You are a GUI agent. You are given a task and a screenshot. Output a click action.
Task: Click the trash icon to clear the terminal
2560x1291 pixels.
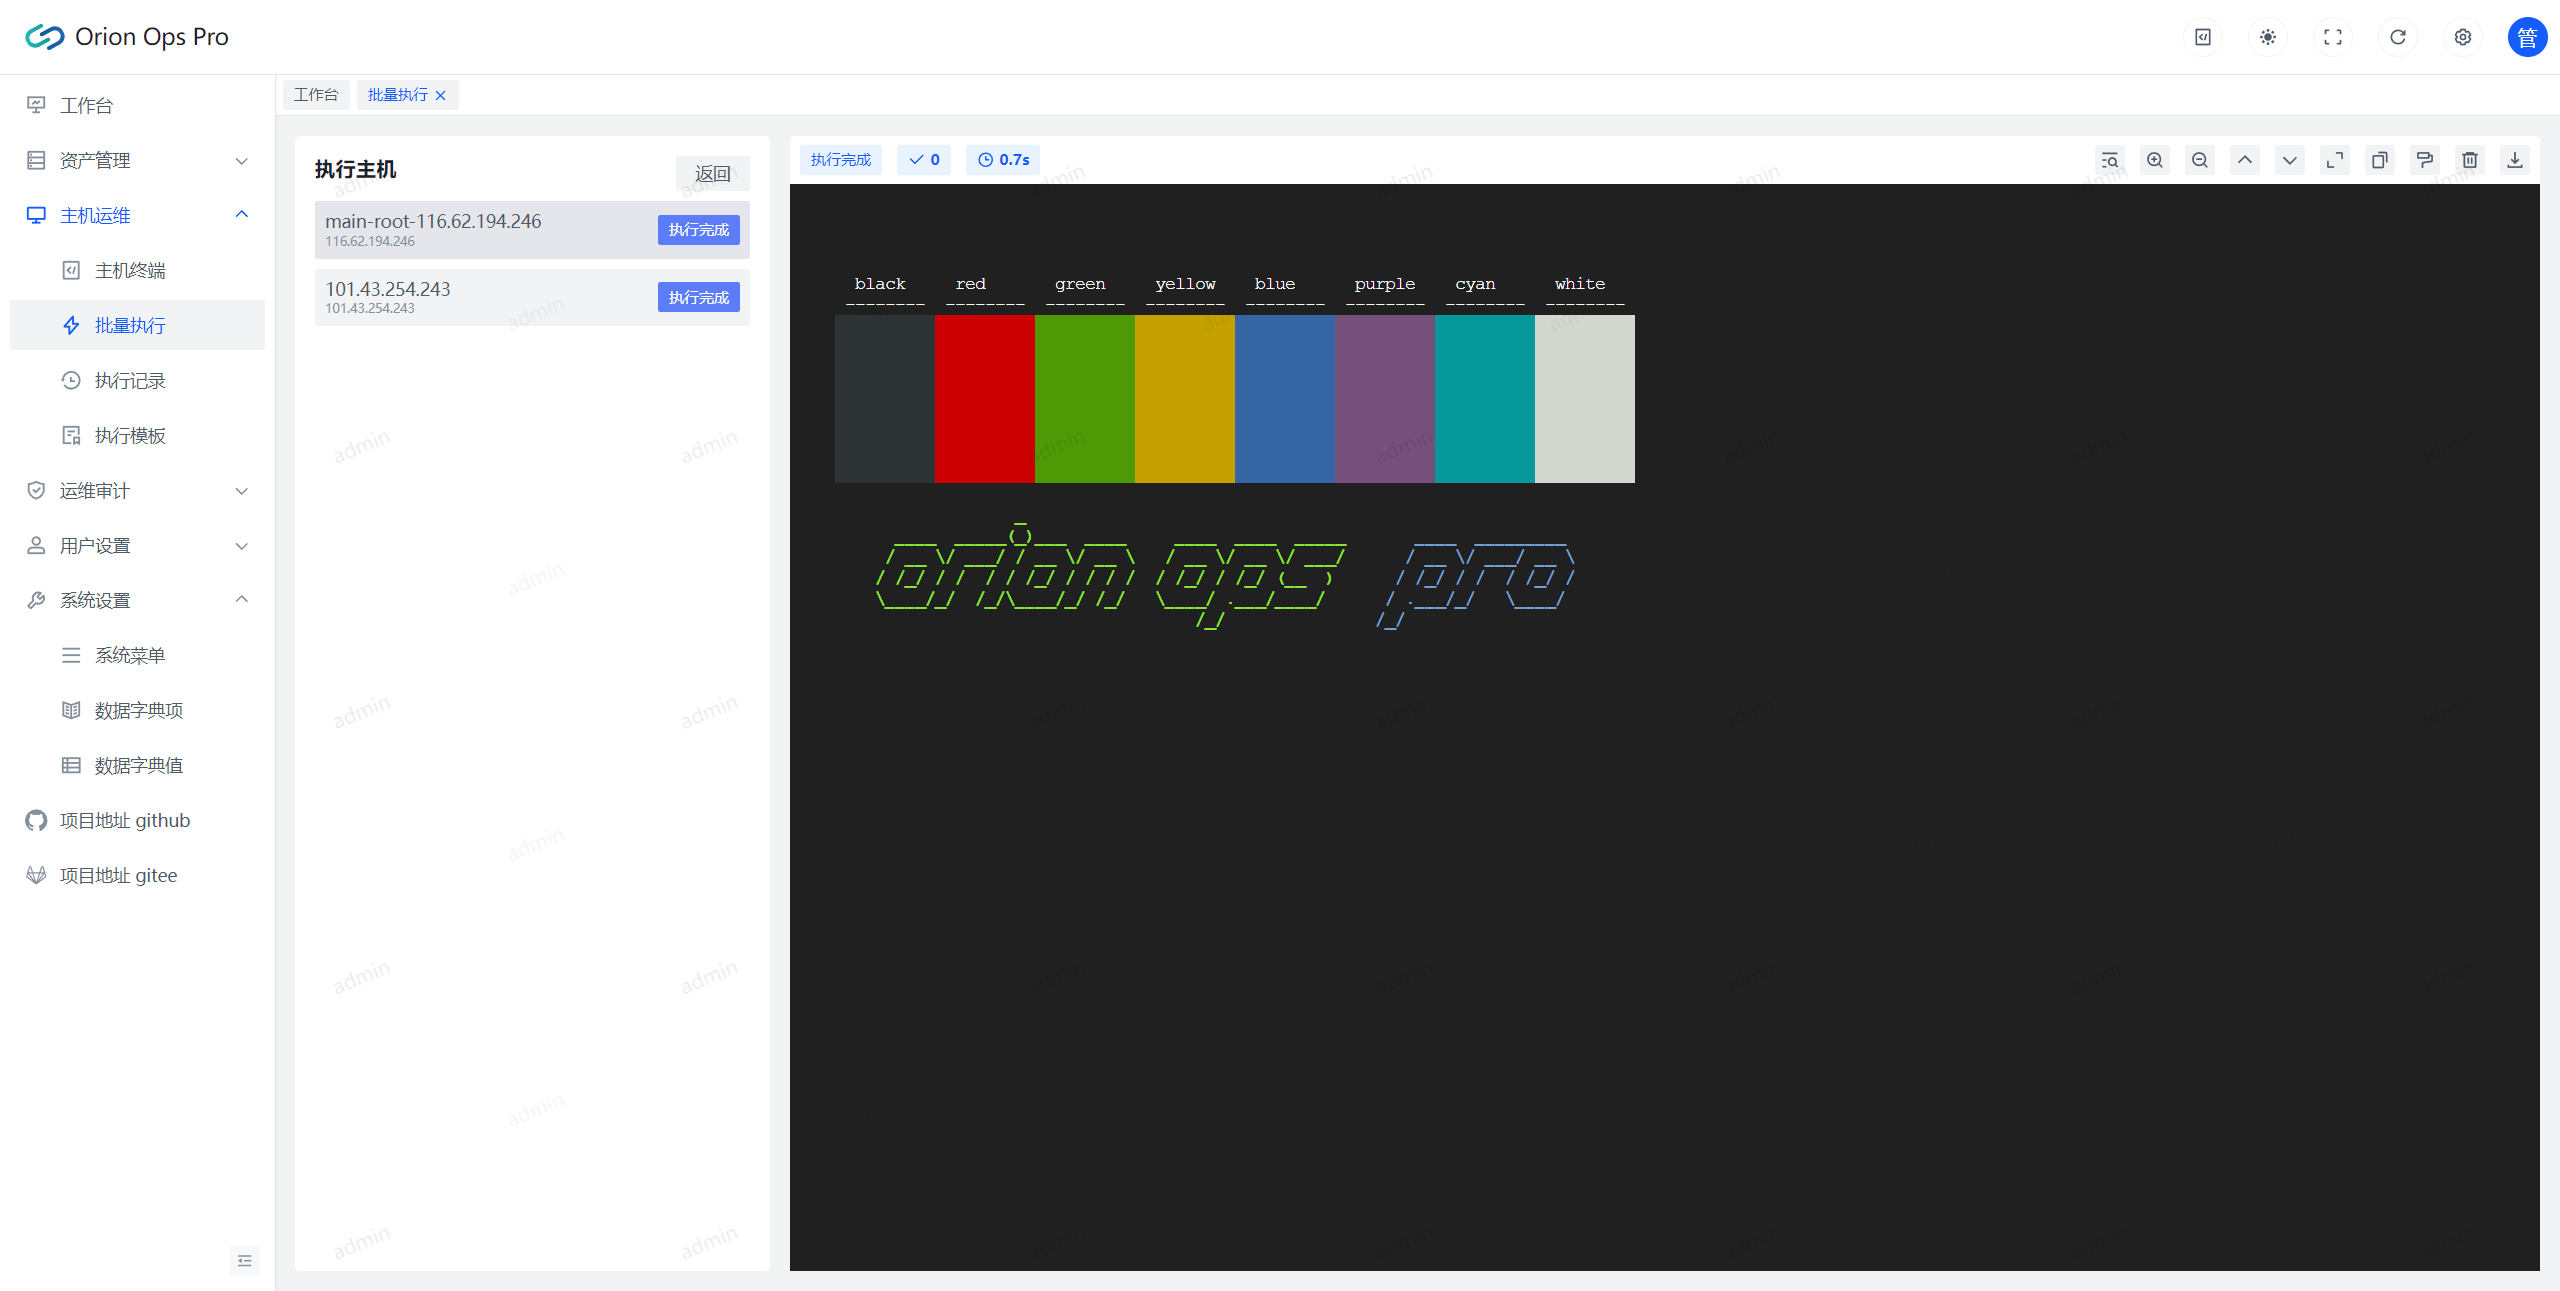point(2470,160)
